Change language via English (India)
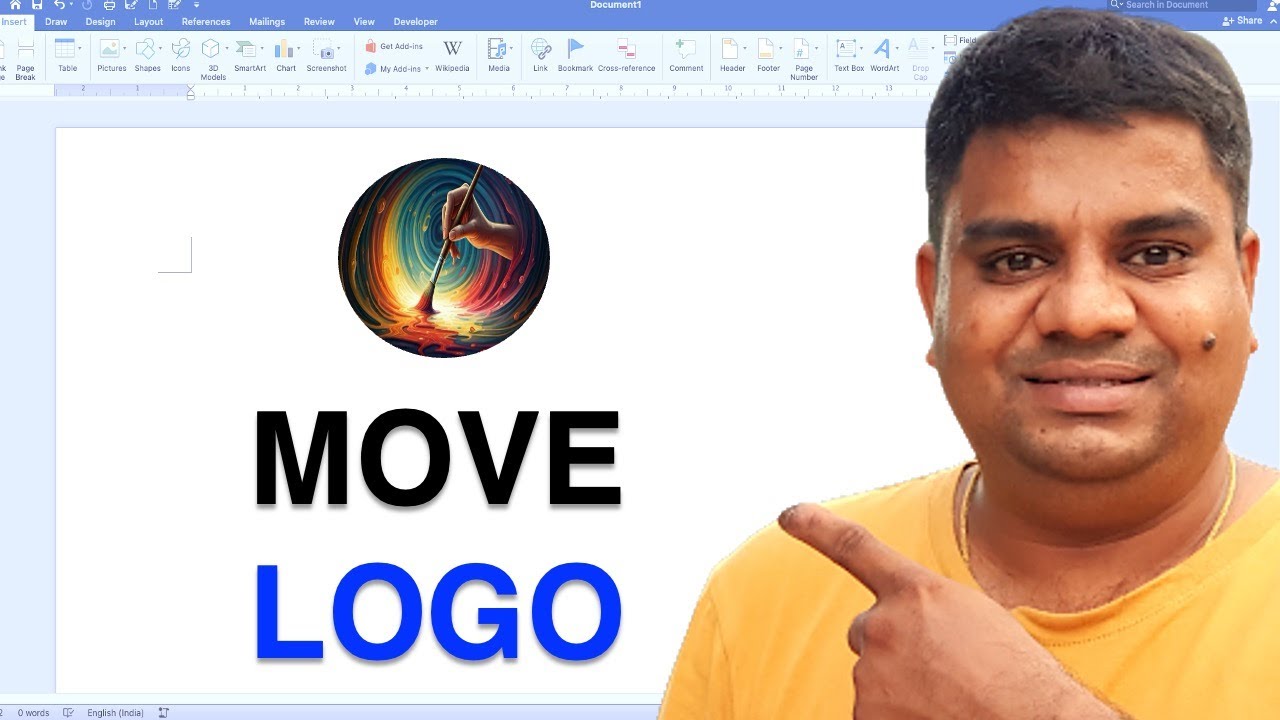The image size is (1280, 720). 115,713
